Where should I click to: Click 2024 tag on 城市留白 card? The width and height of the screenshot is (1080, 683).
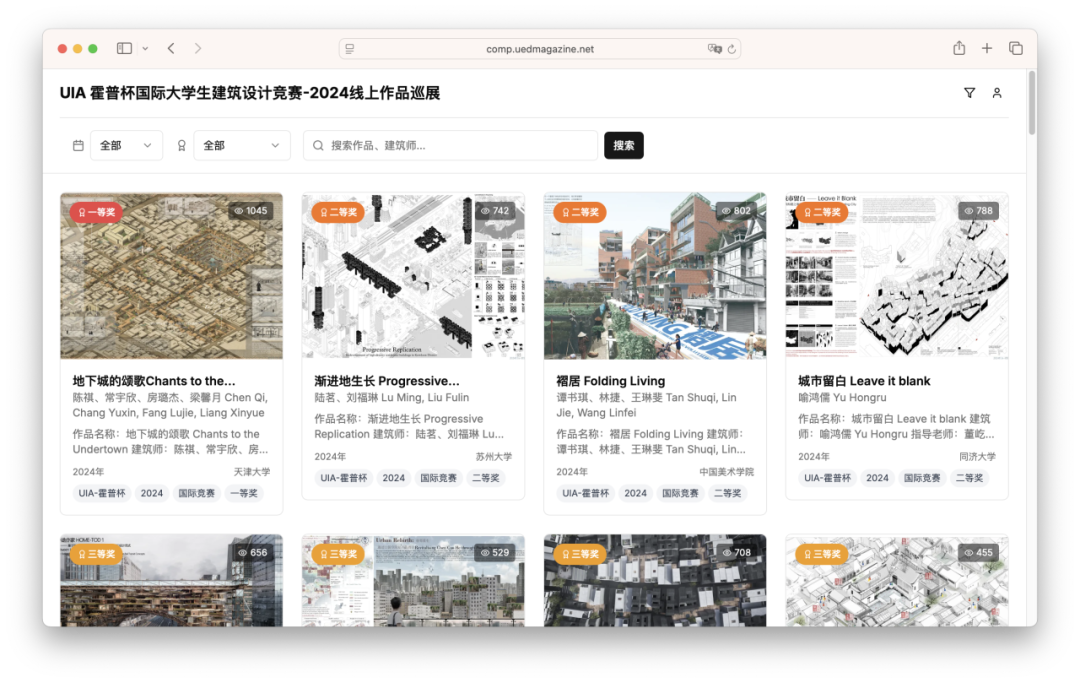pos(878,478)
